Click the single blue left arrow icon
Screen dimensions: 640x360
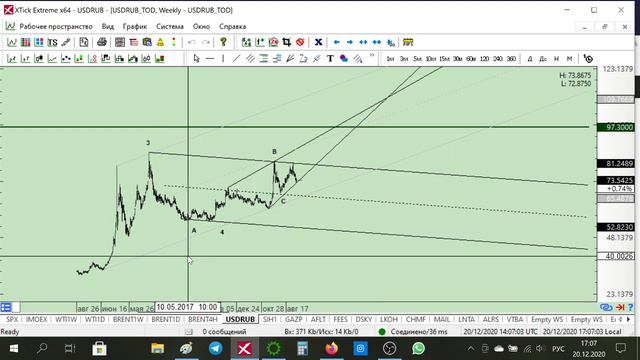coord(336,42)
